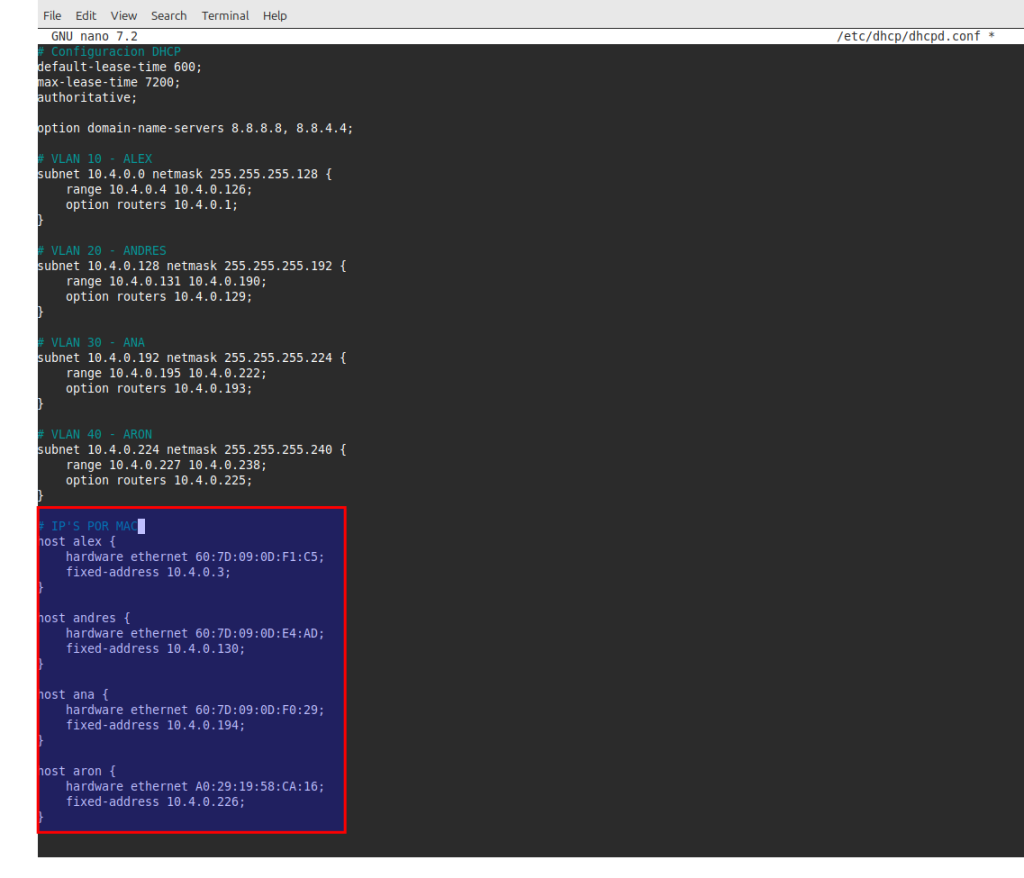Open the Edit menu
The height and width of the screenshot is (878, 1024).
(x=86, y=15)
